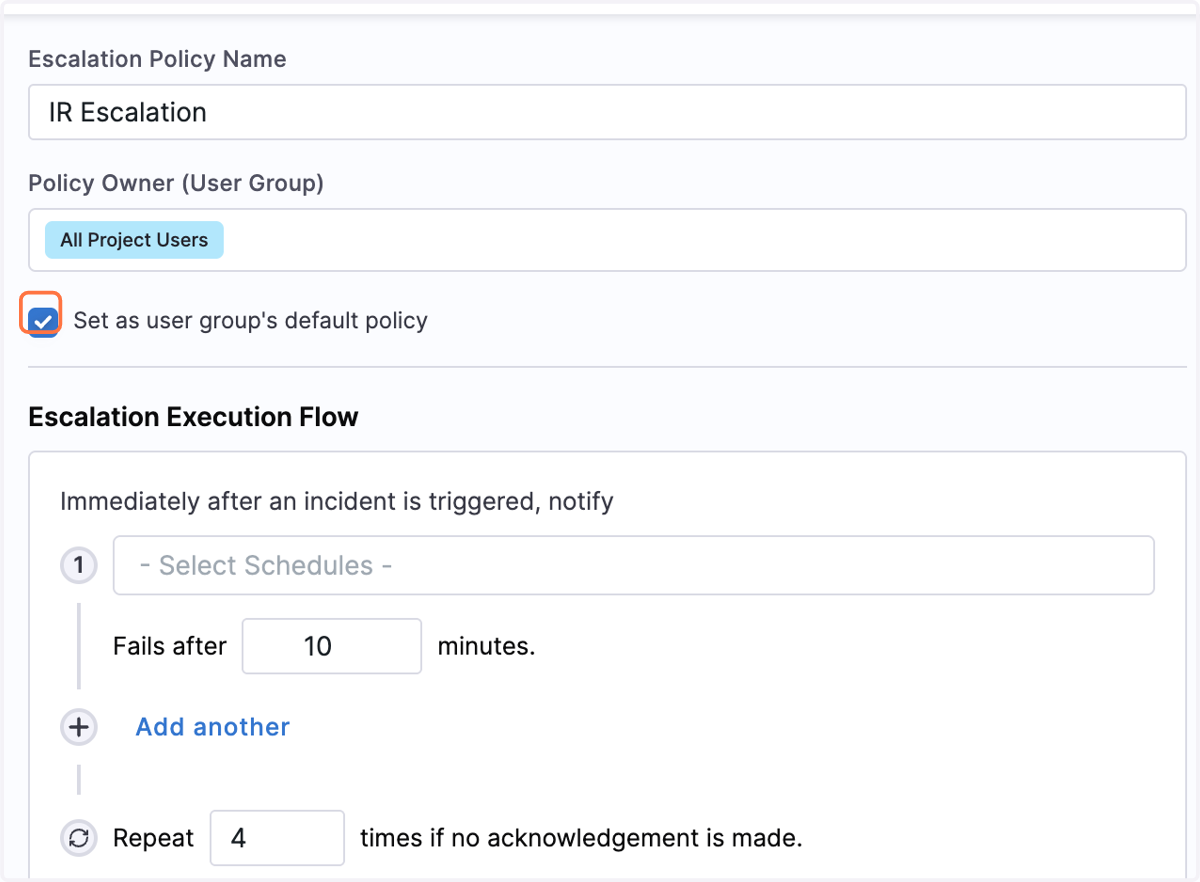Image resolution: width=1200 pixels, height=882 pixels.
Task: Open the Policy Owner user group field
Action: [x=607, y=240]
